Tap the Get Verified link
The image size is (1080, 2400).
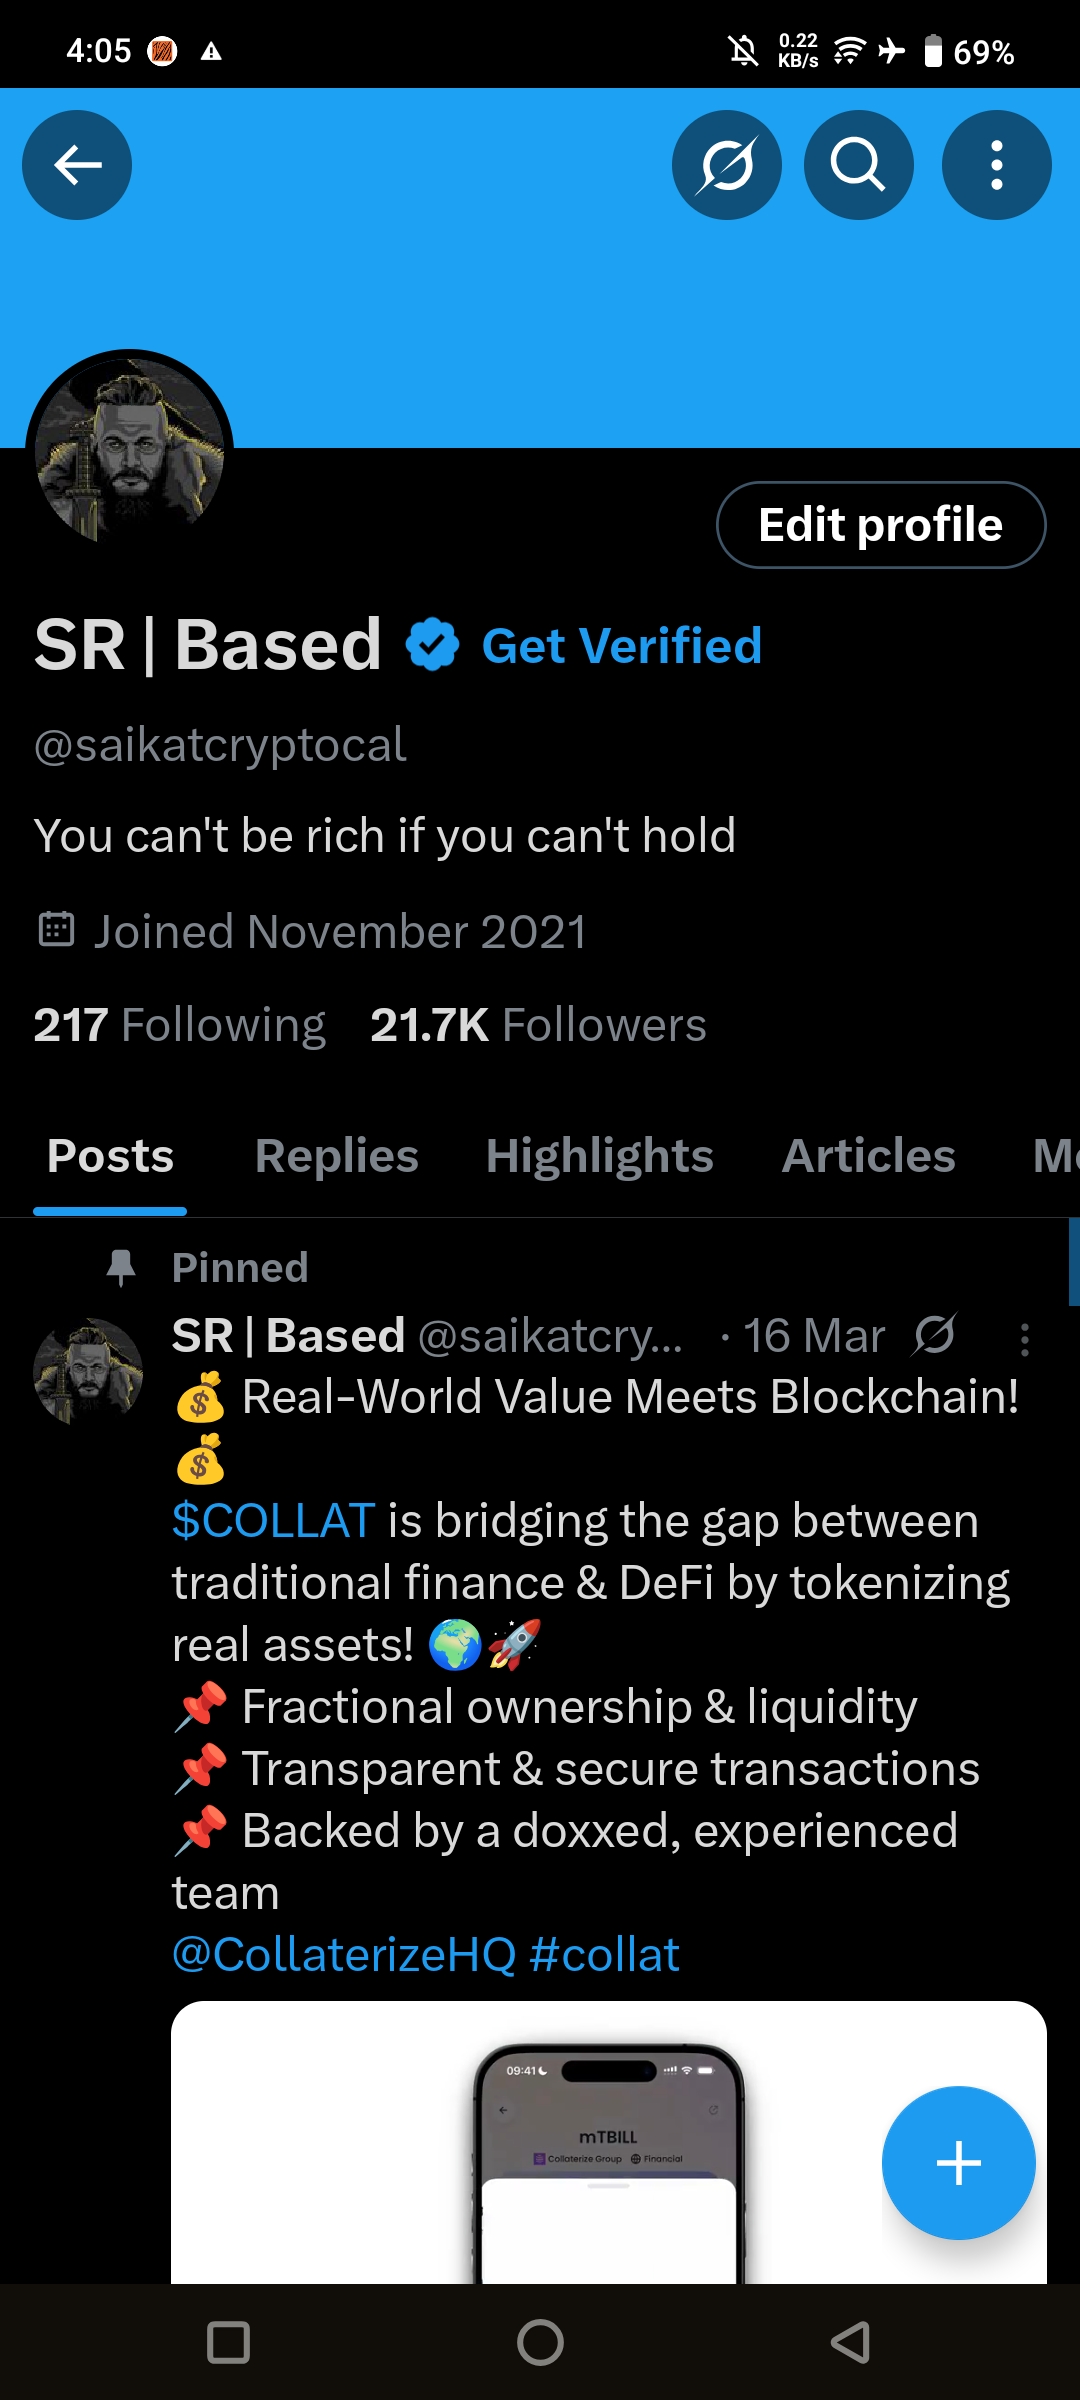click(622, 645)
